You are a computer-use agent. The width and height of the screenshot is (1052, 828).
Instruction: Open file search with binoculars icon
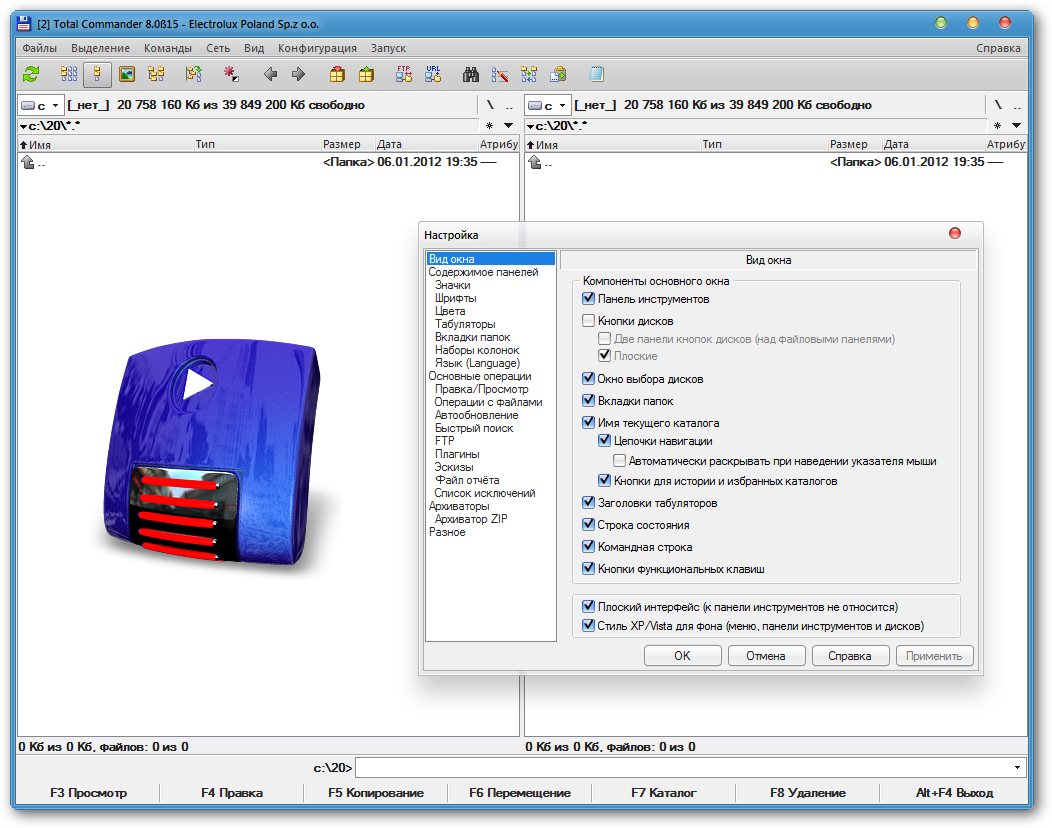pyautogui.click(x=471, y=74)
